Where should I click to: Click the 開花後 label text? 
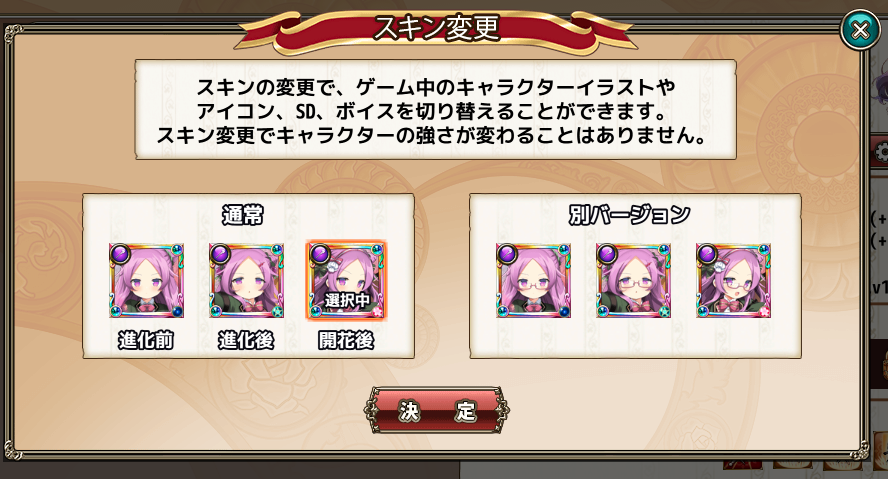pos(347,340)
